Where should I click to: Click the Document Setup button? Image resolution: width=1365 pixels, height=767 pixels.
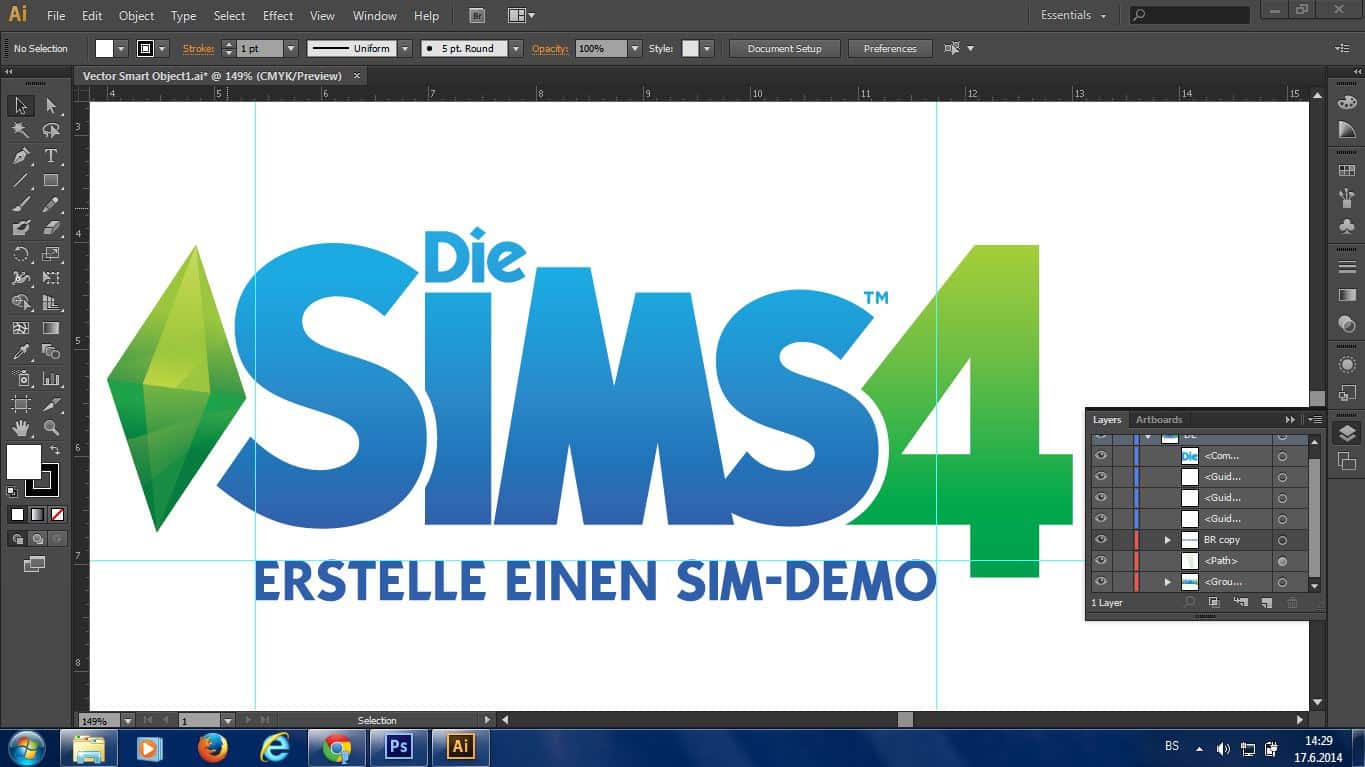[x=784, y=48]
